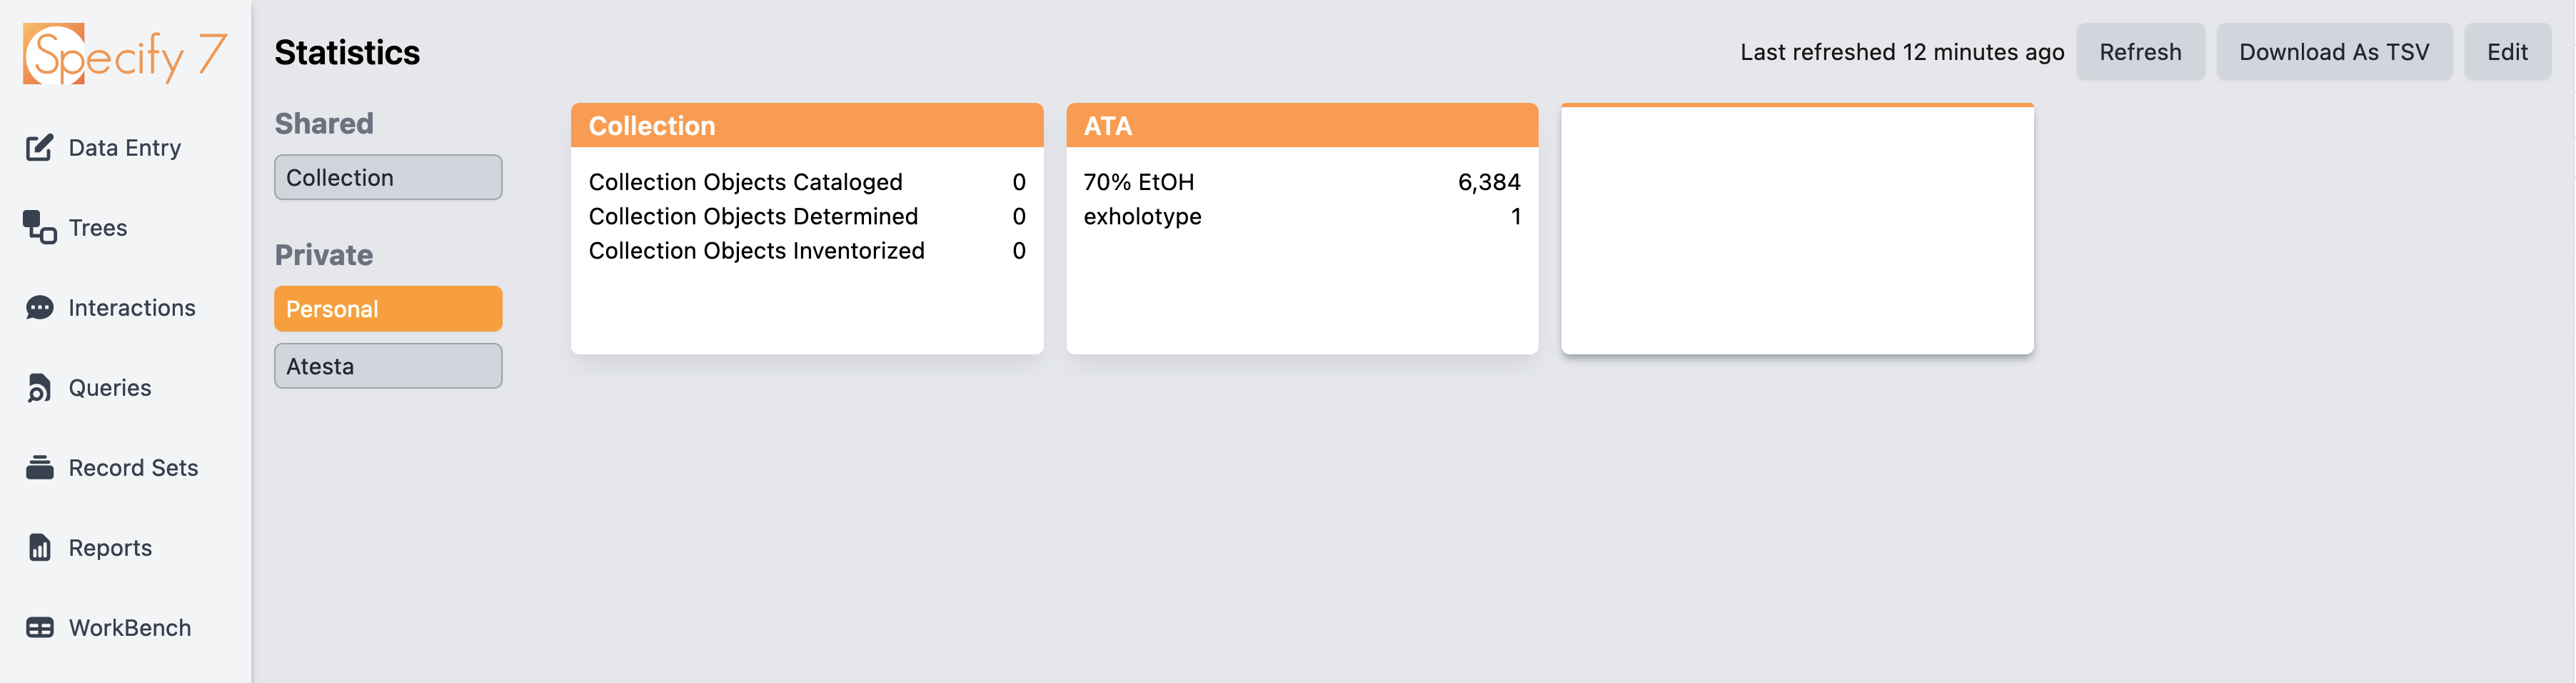This screenshot has width=2576, height=683.
Task: Click the empty unnamed statistics card
Action: point(1797,228)
